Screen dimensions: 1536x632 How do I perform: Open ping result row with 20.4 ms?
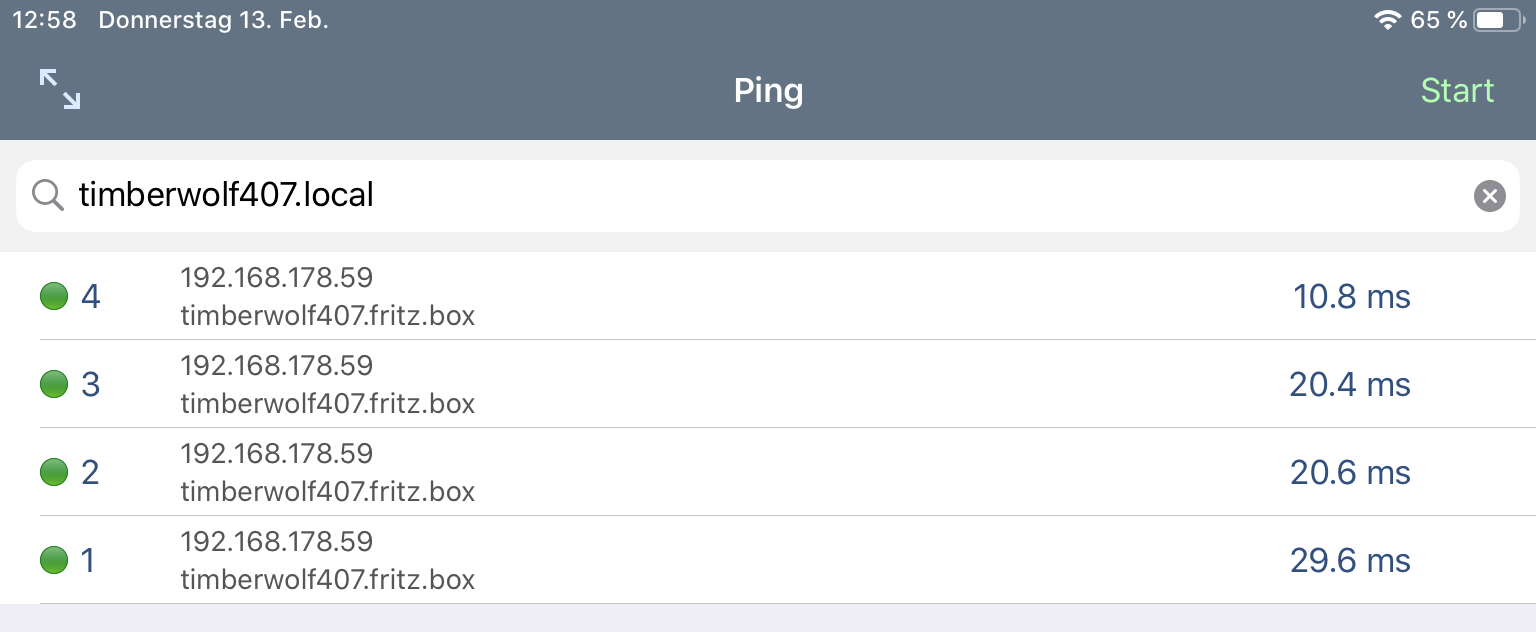pyautogui.click(x=768, y=384)
